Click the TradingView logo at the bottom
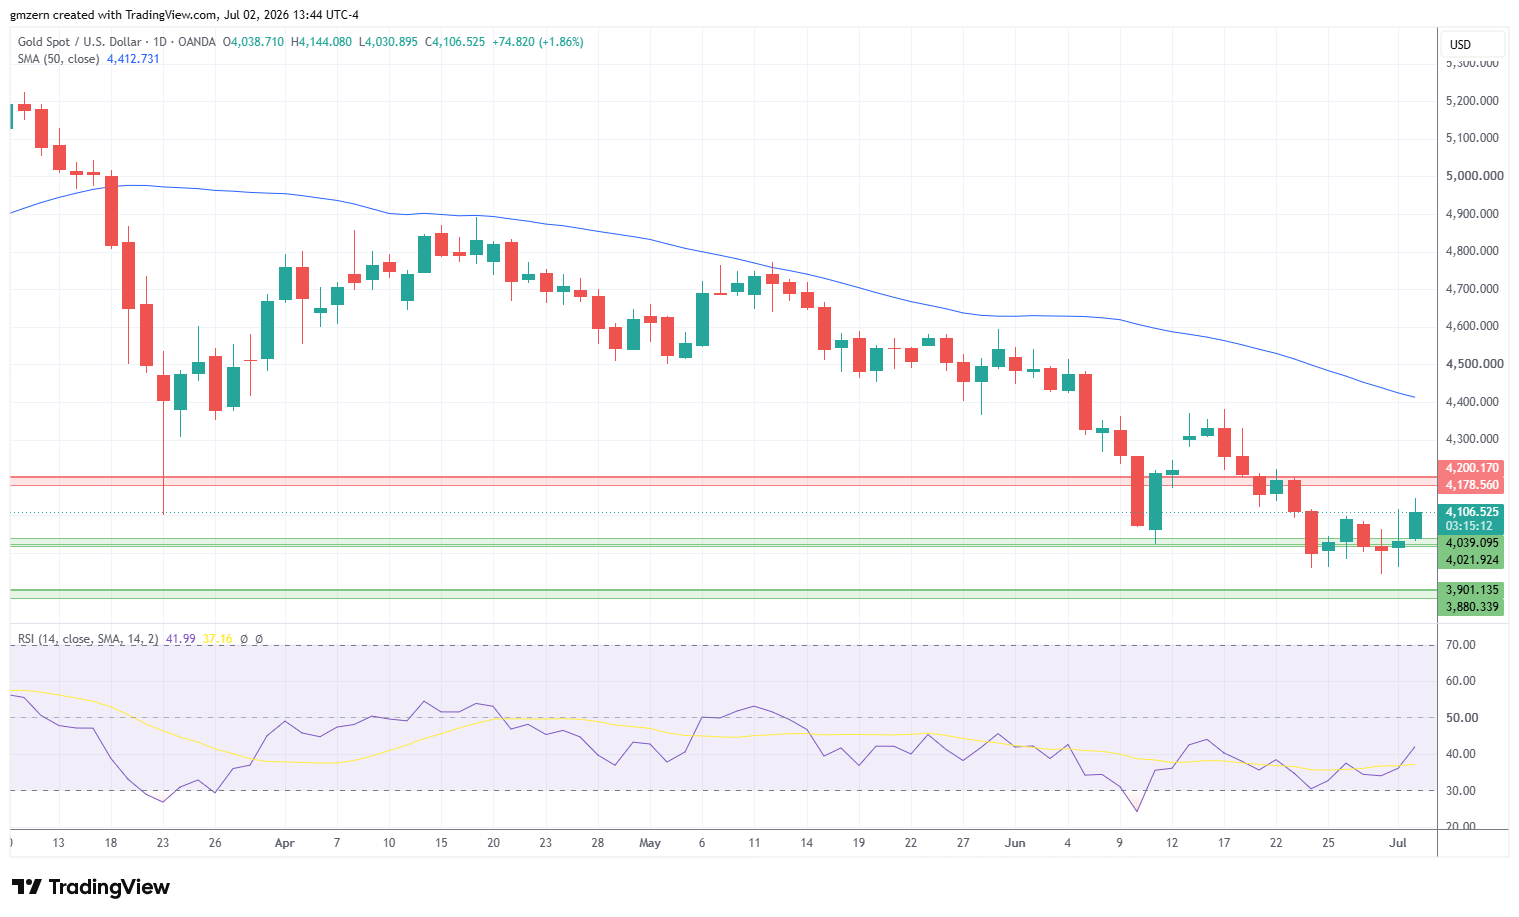Screen dimensions: 1519x917 [x=90, y=887]
